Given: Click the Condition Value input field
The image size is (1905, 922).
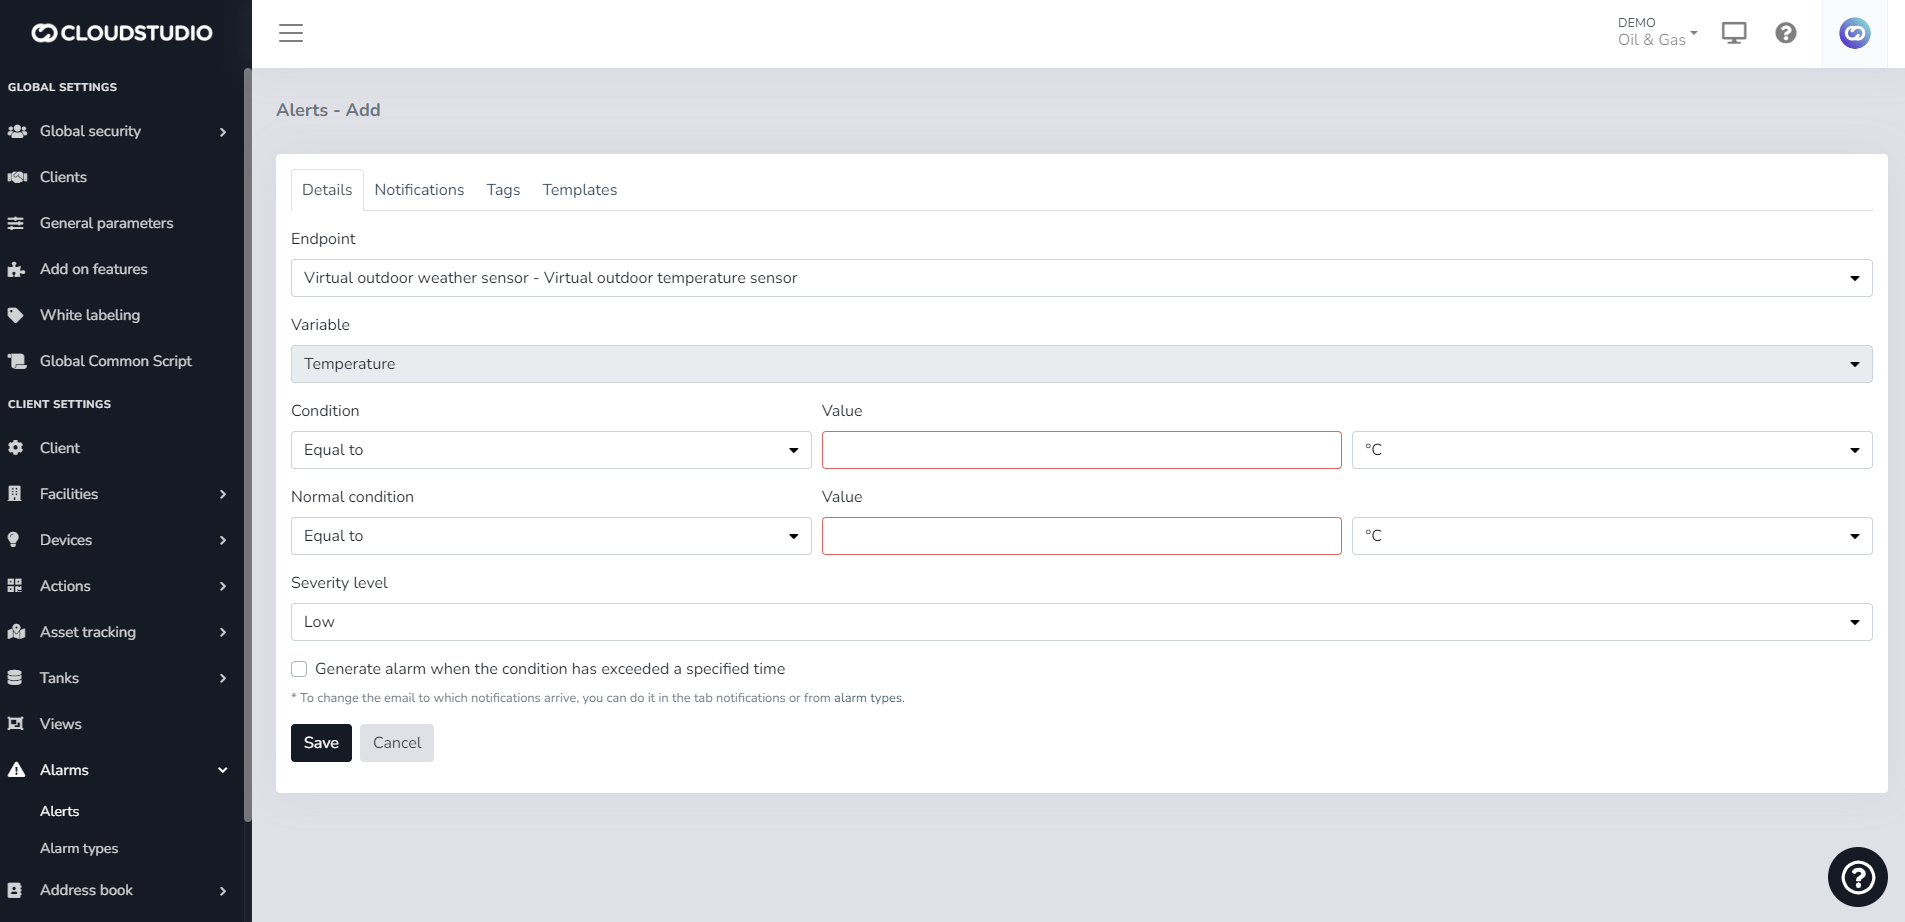Looking at the screenshot, I should (1081, 450).
